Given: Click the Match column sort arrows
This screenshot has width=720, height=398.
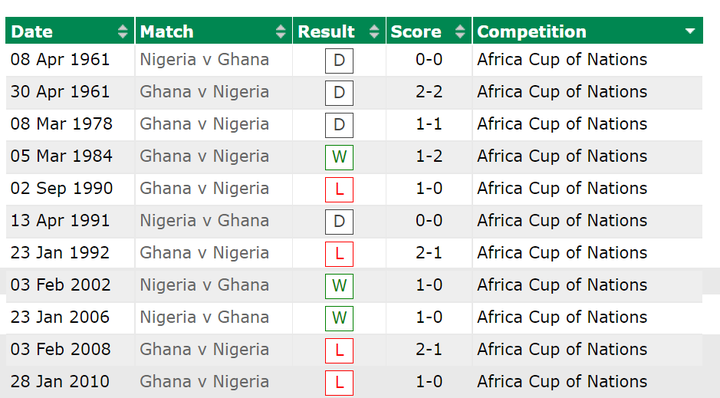Looking at the screenshot, I should pos(281,32).
